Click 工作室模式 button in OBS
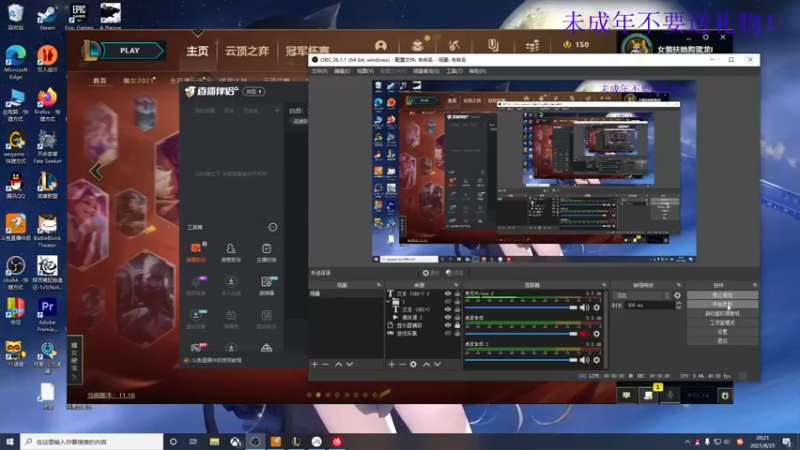Screen dimensions: 800x450 click(x=722, y=322)
